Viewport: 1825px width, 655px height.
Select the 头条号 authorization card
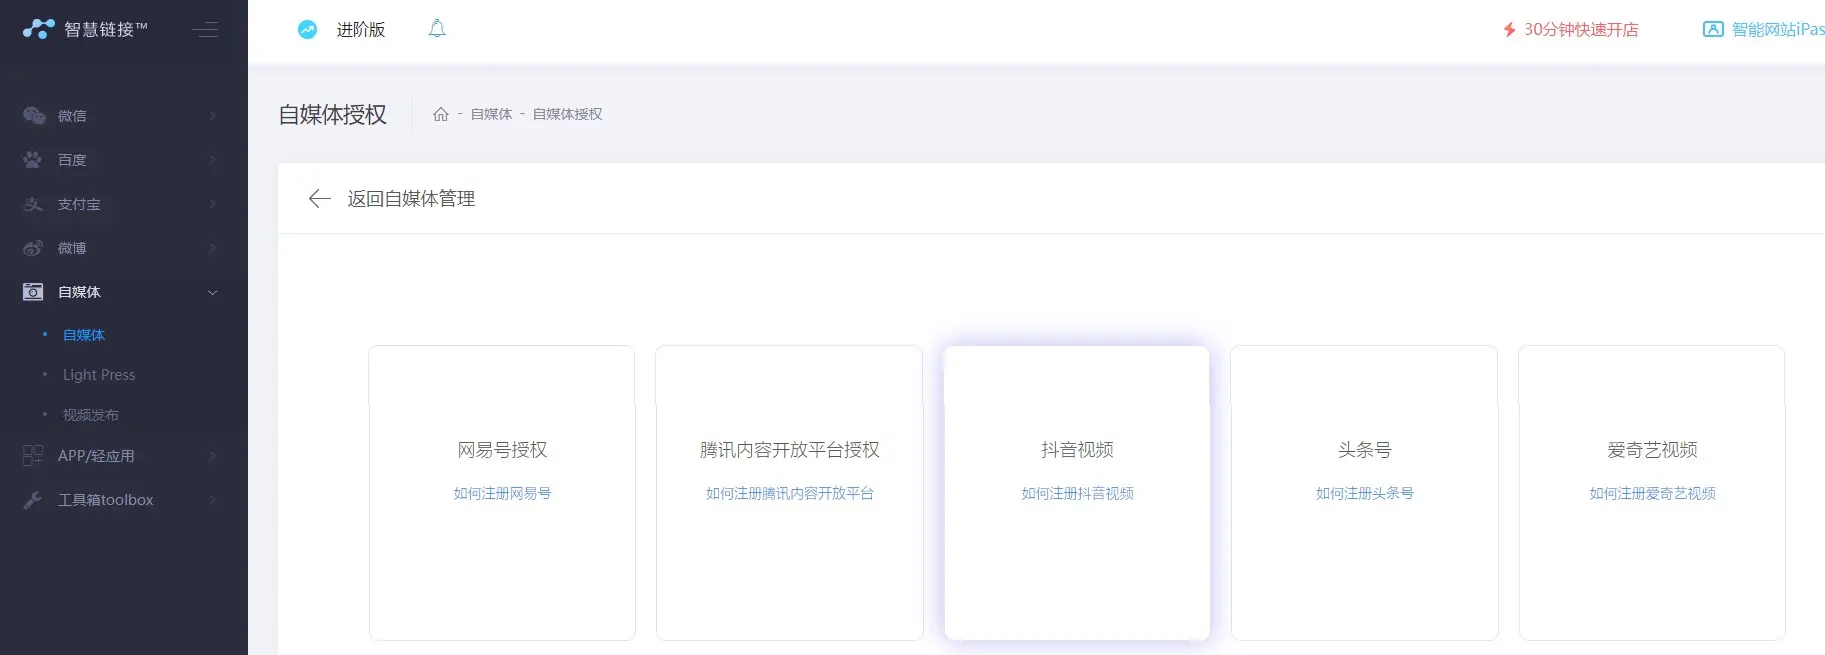click(x=1364, y=450)
